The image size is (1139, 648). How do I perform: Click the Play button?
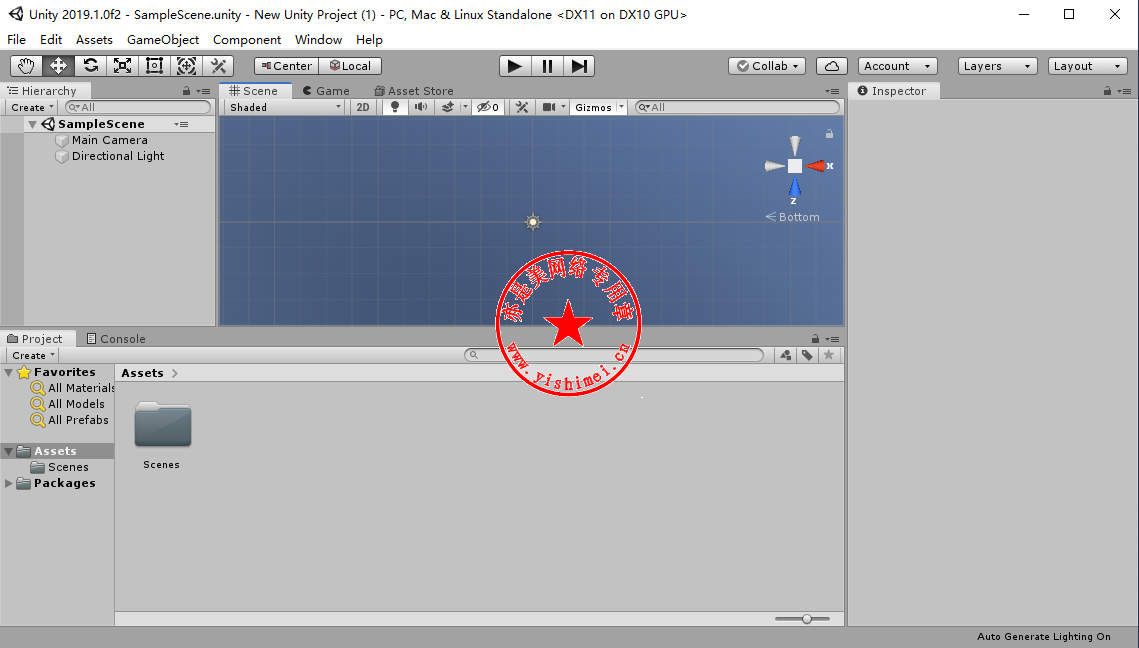click(515, 66)
